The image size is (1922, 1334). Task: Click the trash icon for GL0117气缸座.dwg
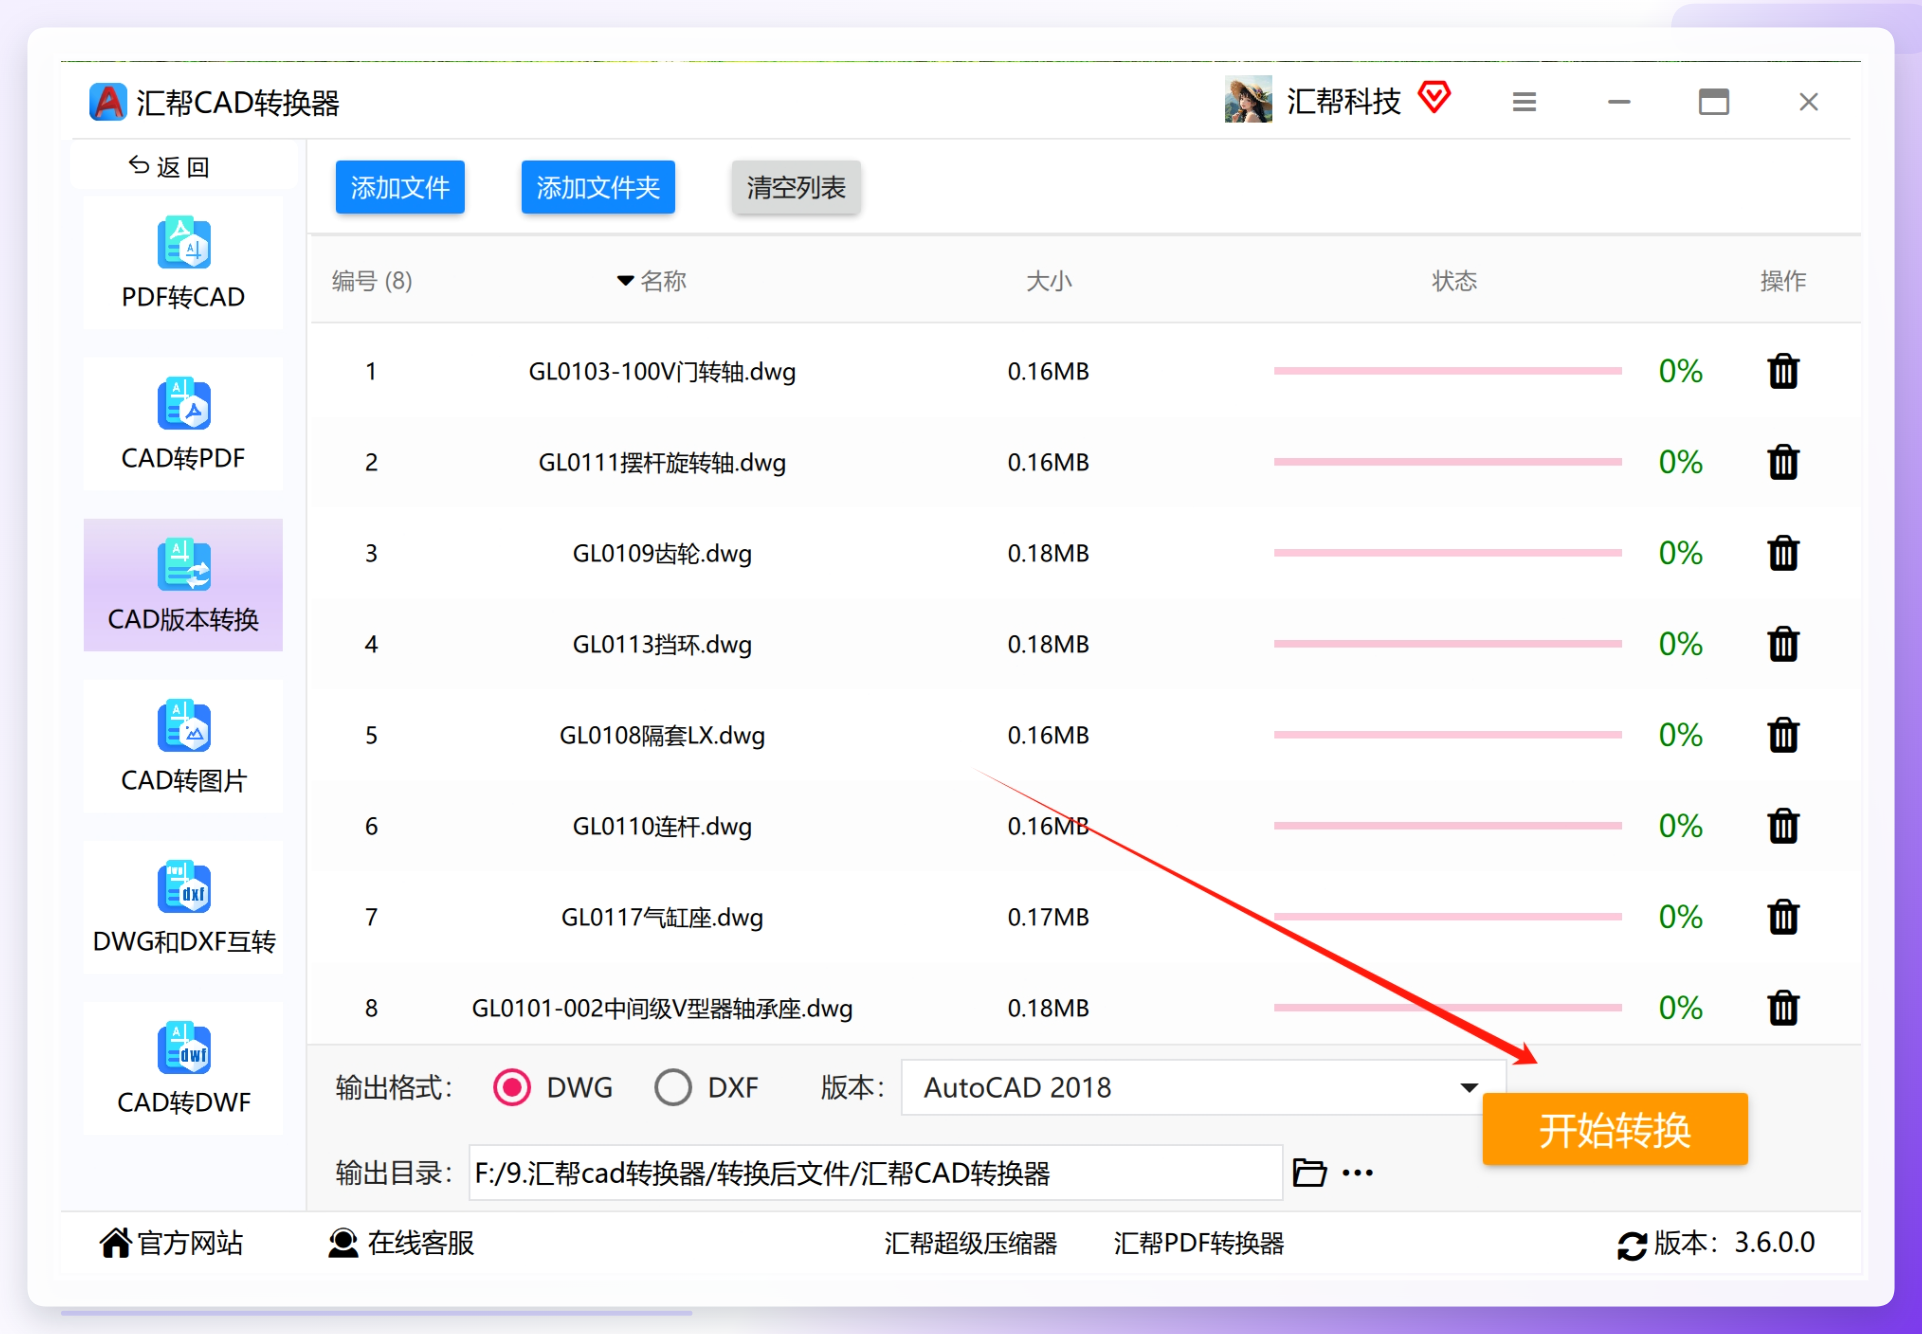pyautogui.click(x=1783, y=917)
